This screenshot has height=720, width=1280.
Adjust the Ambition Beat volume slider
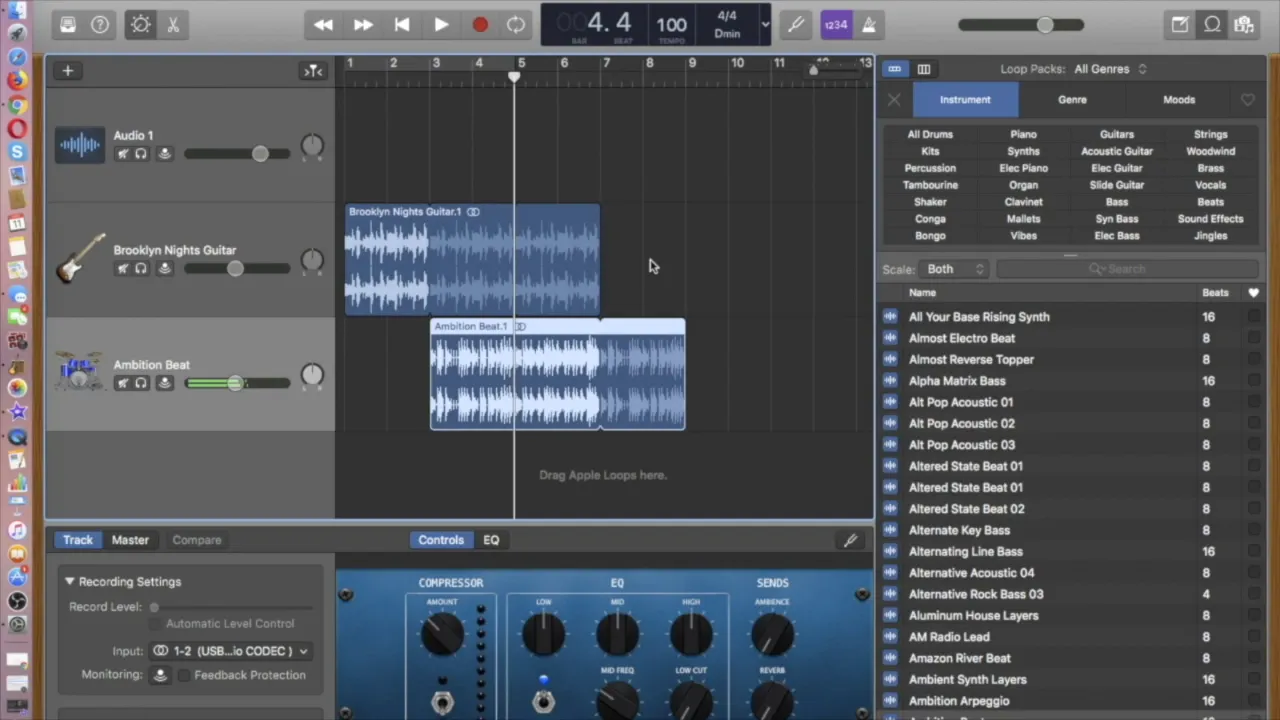[x=237, y=383]
